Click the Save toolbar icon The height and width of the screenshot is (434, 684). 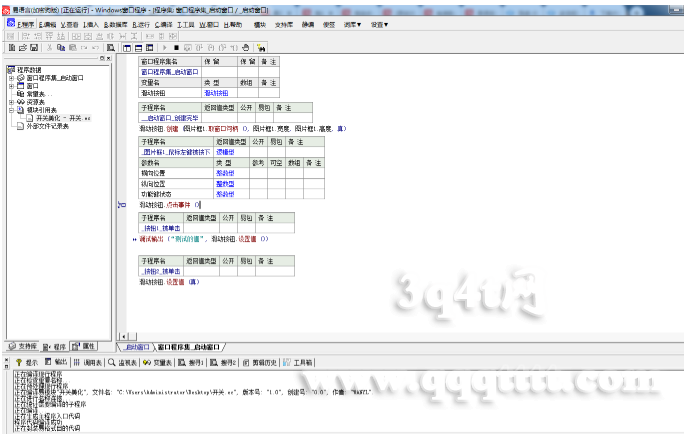click(34, 48)
